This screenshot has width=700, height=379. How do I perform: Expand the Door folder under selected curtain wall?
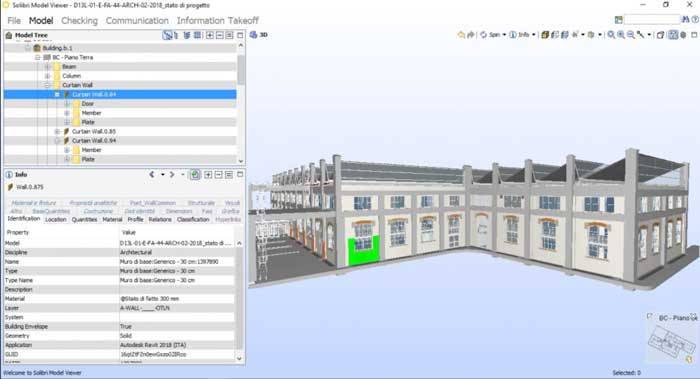pos(67,104)
